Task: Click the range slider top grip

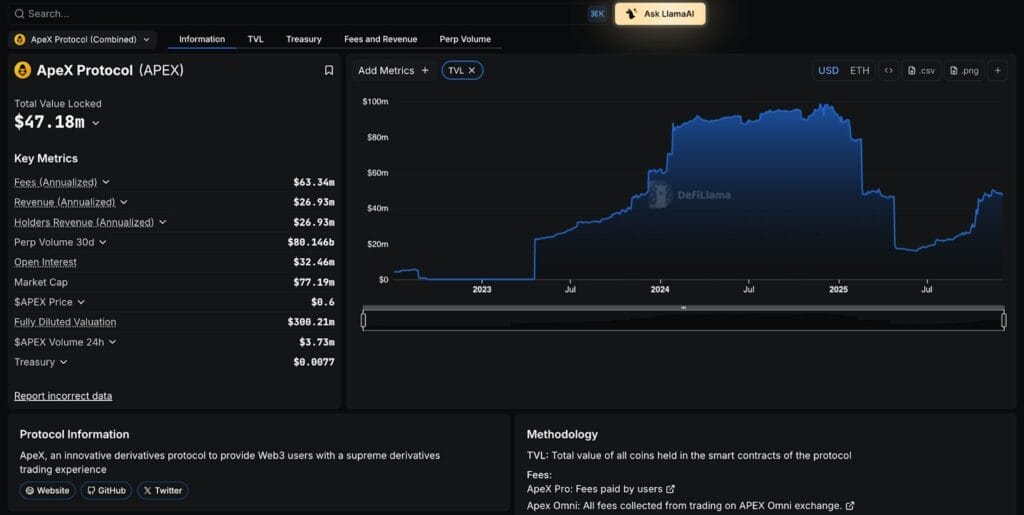Action: click(684, 307)
